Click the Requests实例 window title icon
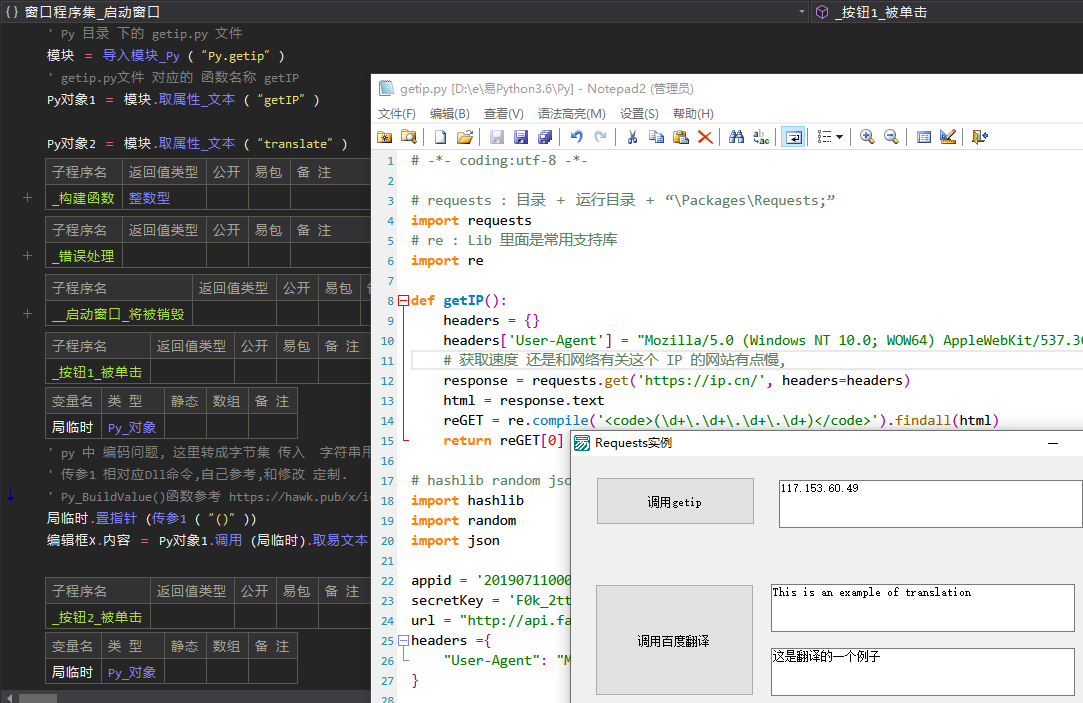The height and width of the screenshot is (703, 1083). point(582,443)
